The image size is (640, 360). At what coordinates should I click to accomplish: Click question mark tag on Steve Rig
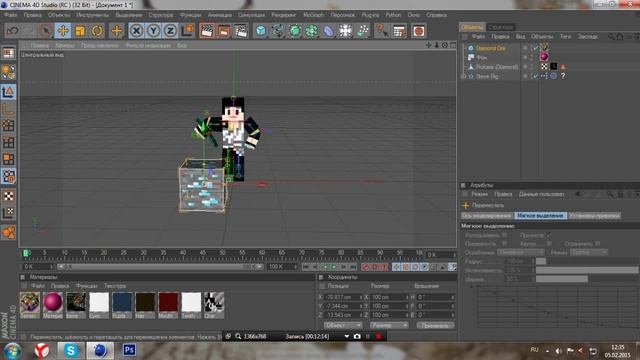click(x=563, y=76)
